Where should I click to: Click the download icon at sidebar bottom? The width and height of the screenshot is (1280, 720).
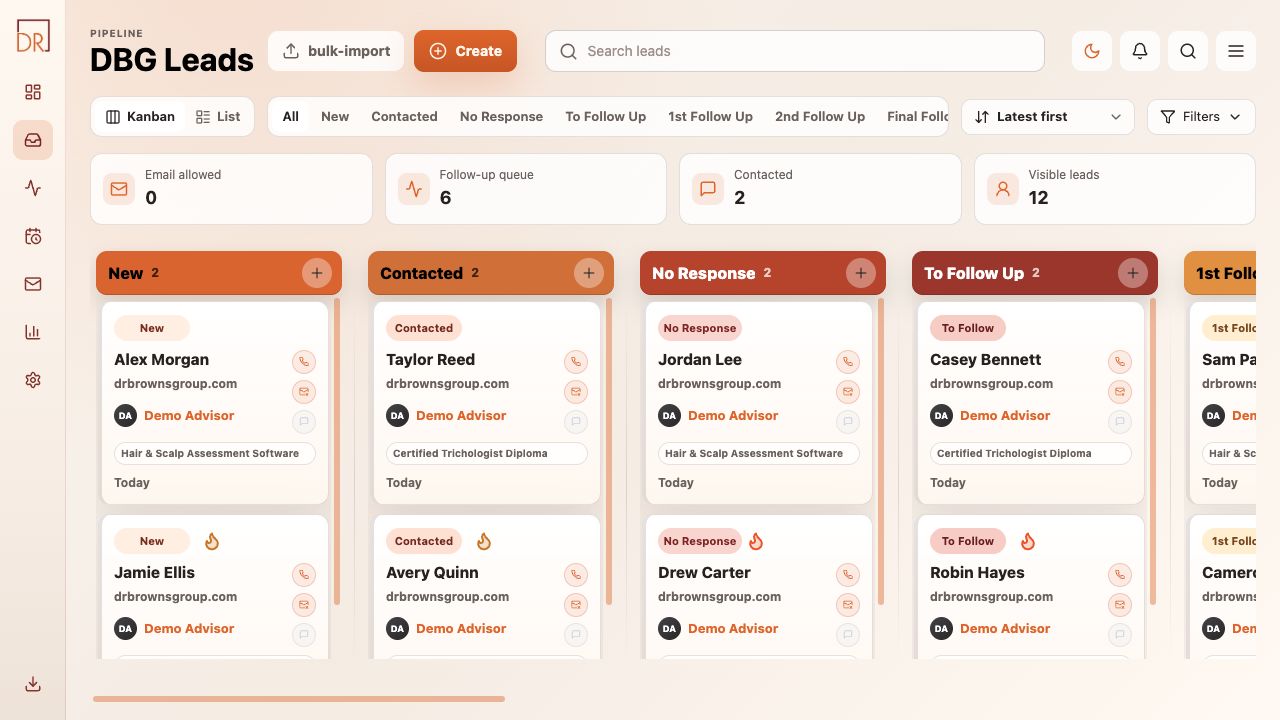pyautogui.click(x=33, y=684)
